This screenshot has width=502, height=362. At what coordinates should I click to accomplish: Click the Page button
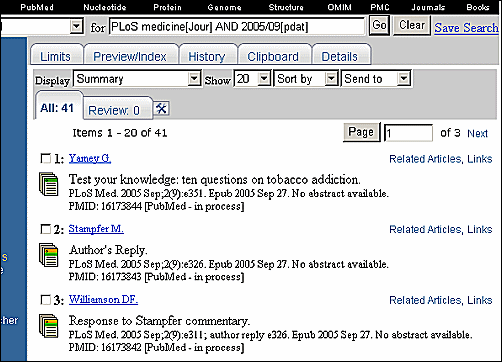click(361, 132)
